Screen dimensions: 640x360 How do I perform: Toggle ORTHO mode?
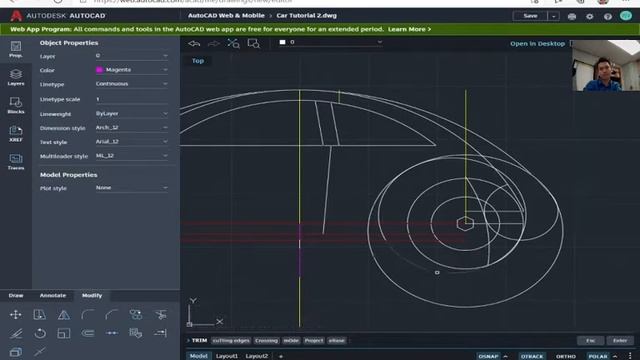(x=566, y=356)
